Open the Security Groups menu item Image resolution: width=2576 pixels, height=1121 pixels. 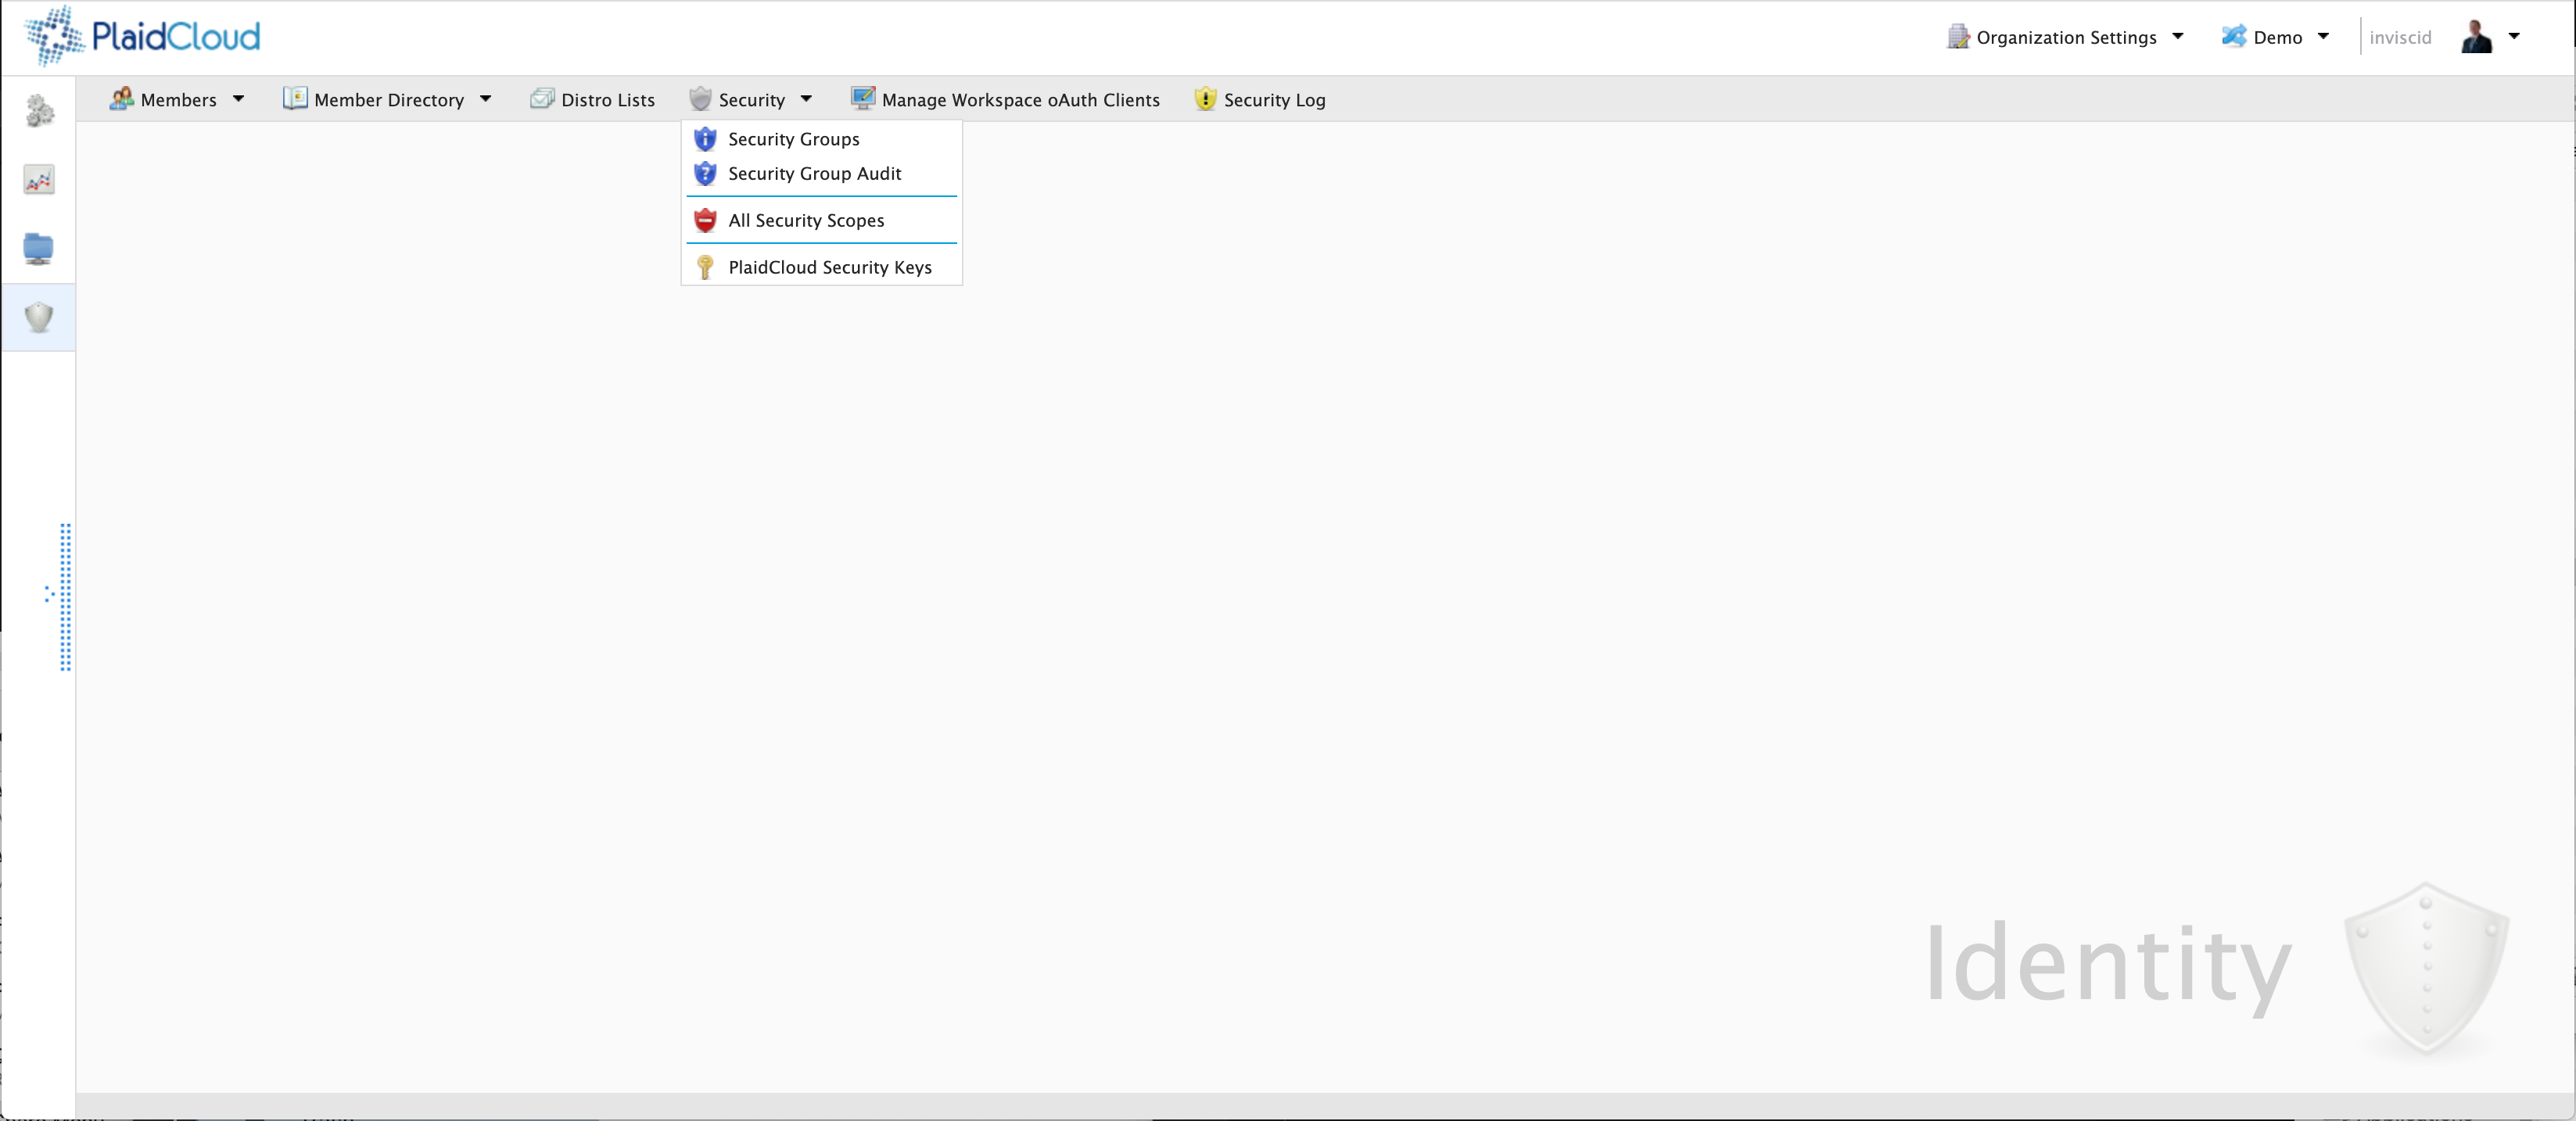(794, 138)
